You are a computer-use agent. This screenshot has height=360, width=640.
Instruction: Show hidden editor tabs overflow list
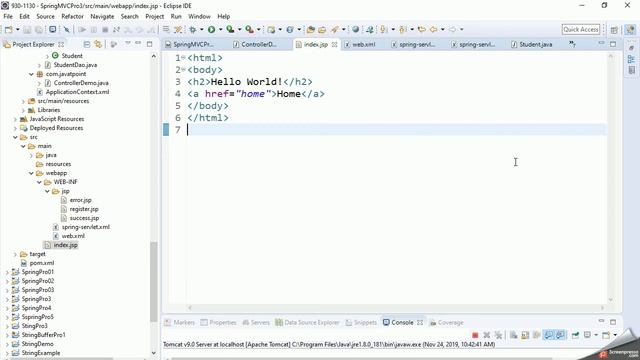click(572, 44)
